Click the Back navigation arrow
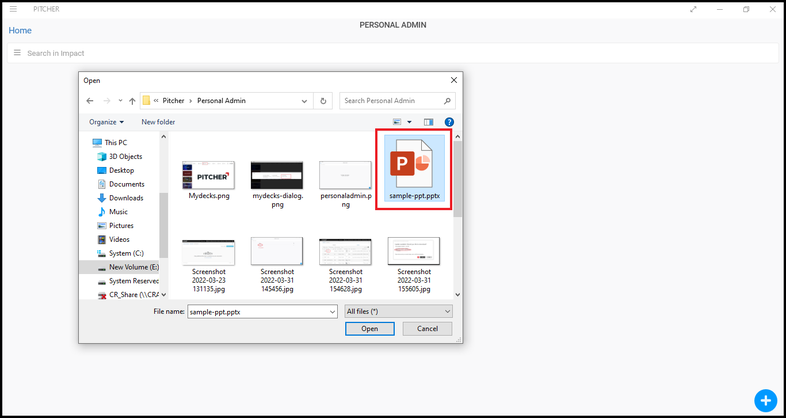 [90, 101]
